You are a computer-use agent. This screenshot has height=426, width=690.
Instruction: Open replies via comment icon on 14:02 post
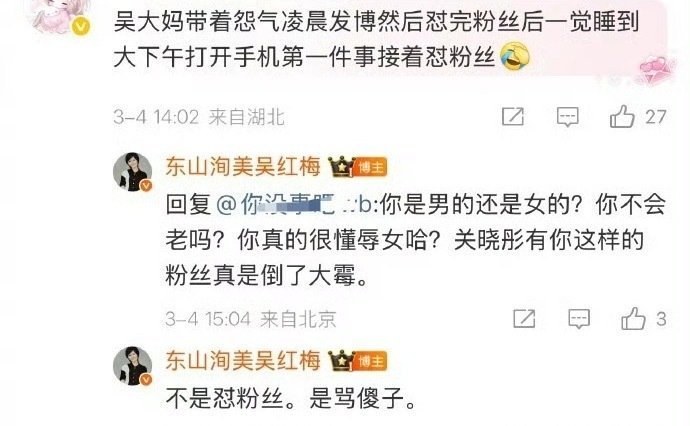[x=568, y=117]
